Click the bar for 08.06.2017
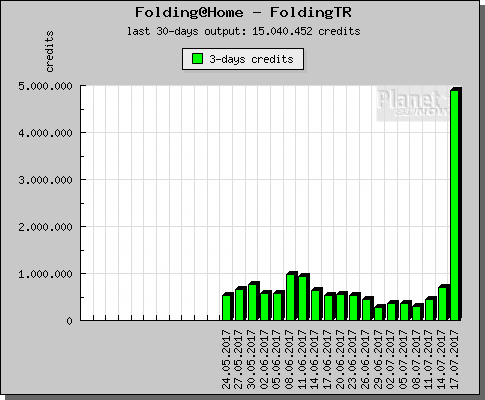This screenshot has width=485, height=400. click(292, 296)
